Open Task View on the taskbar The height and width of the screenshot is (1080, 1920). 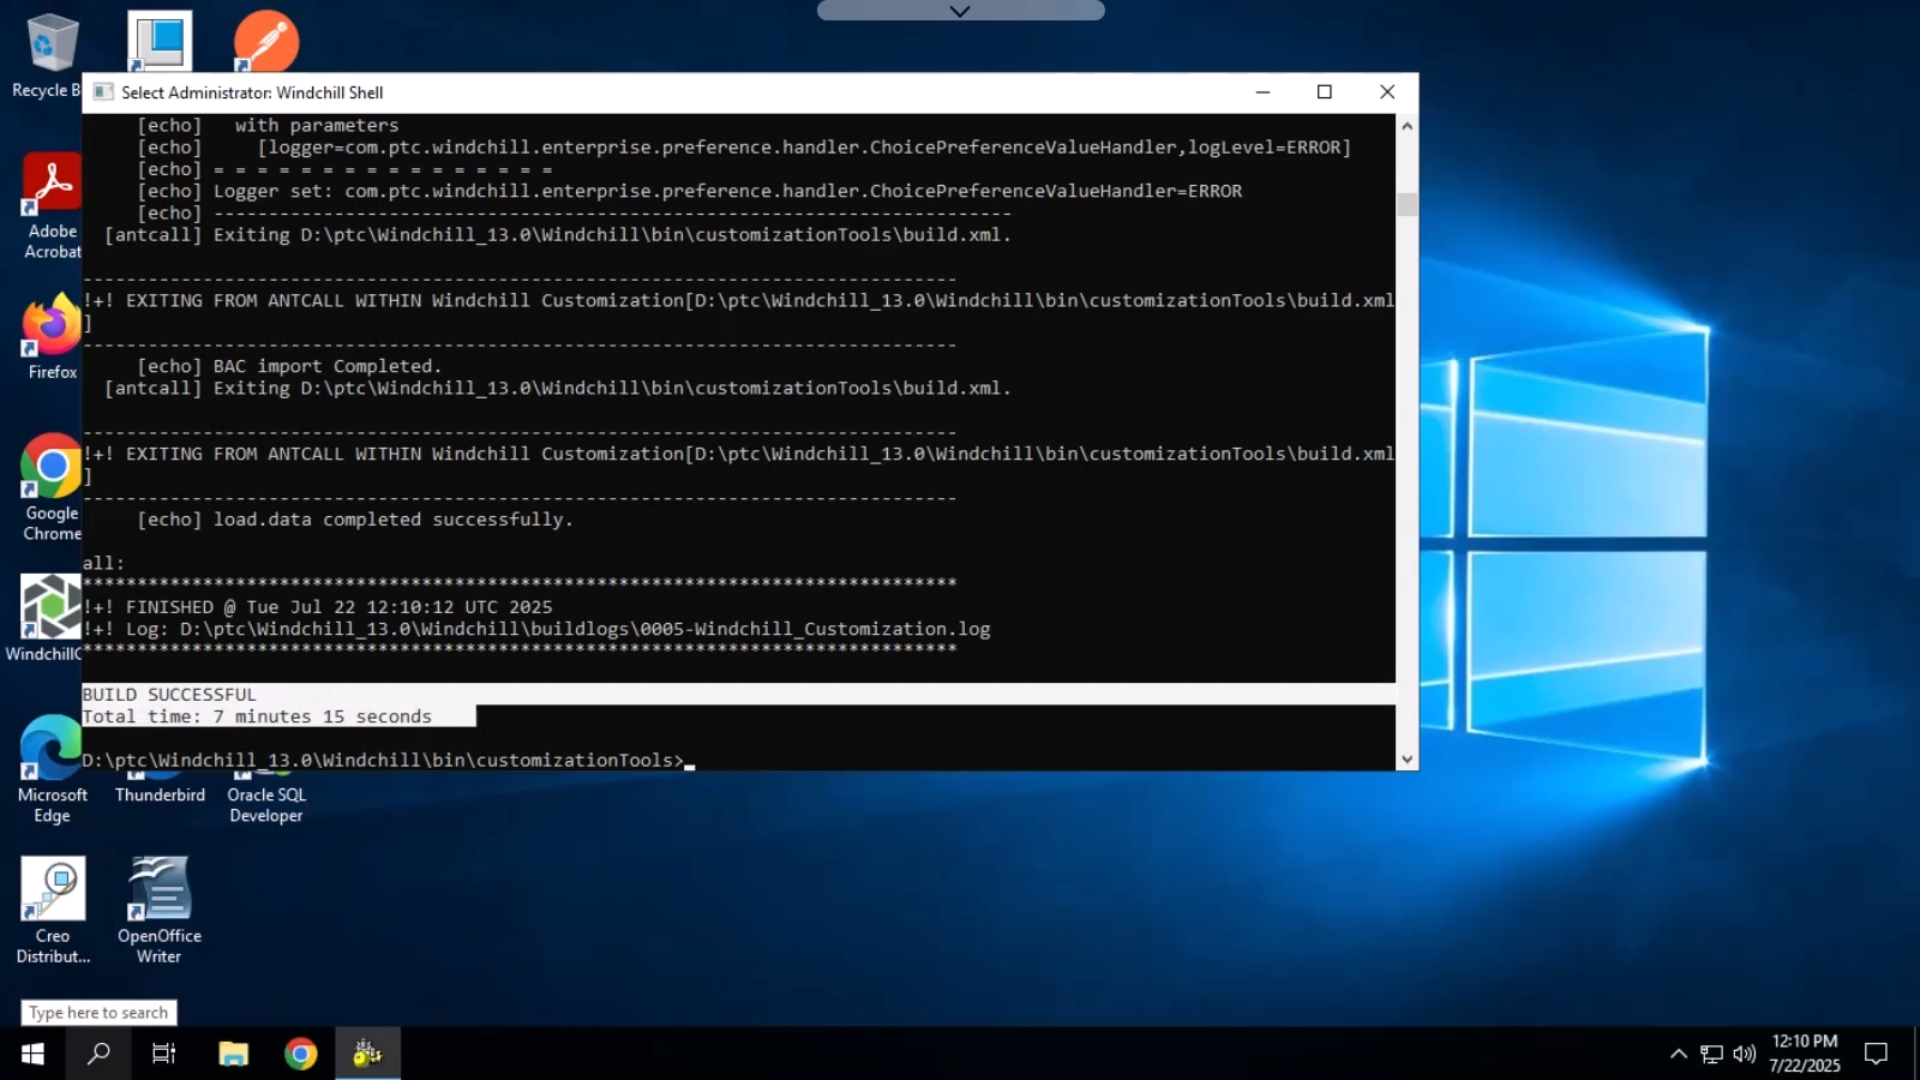click(163, 1053)
